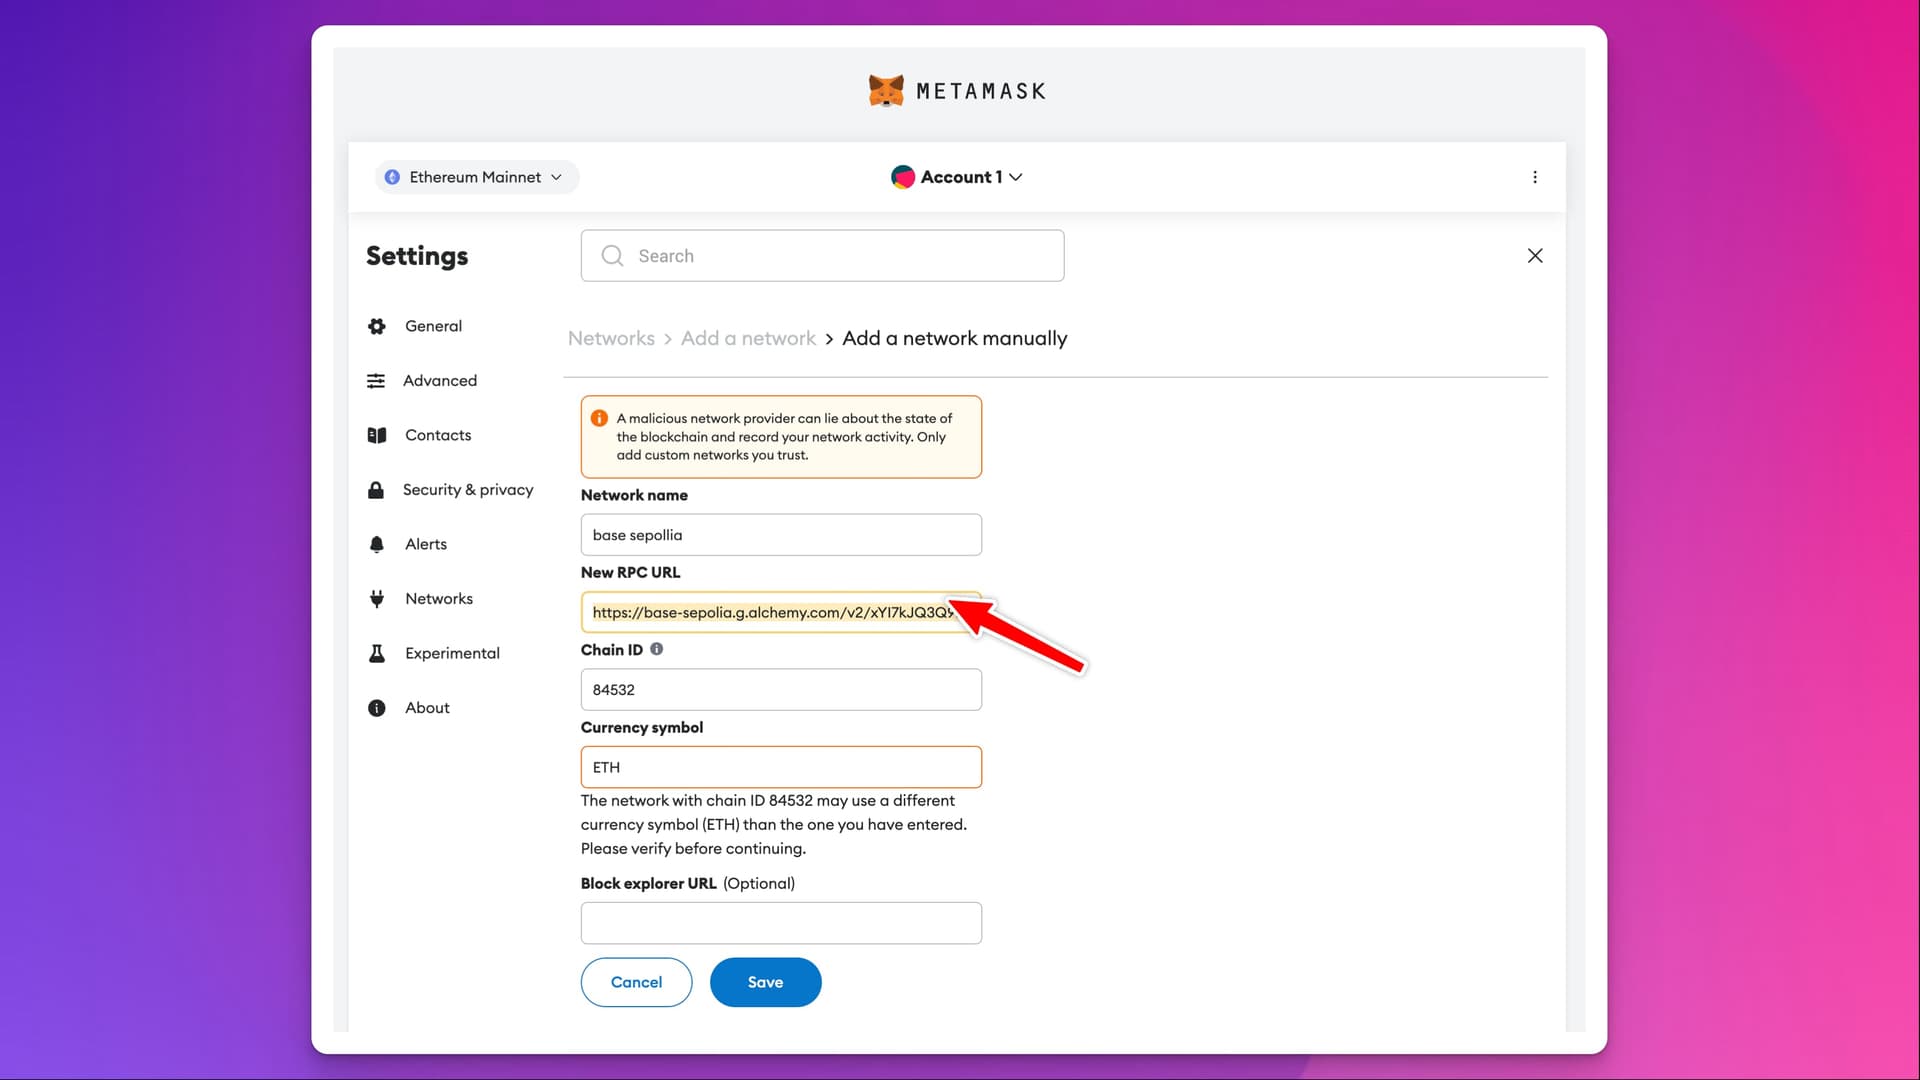Click the close X button in settings

[1534, 256]
